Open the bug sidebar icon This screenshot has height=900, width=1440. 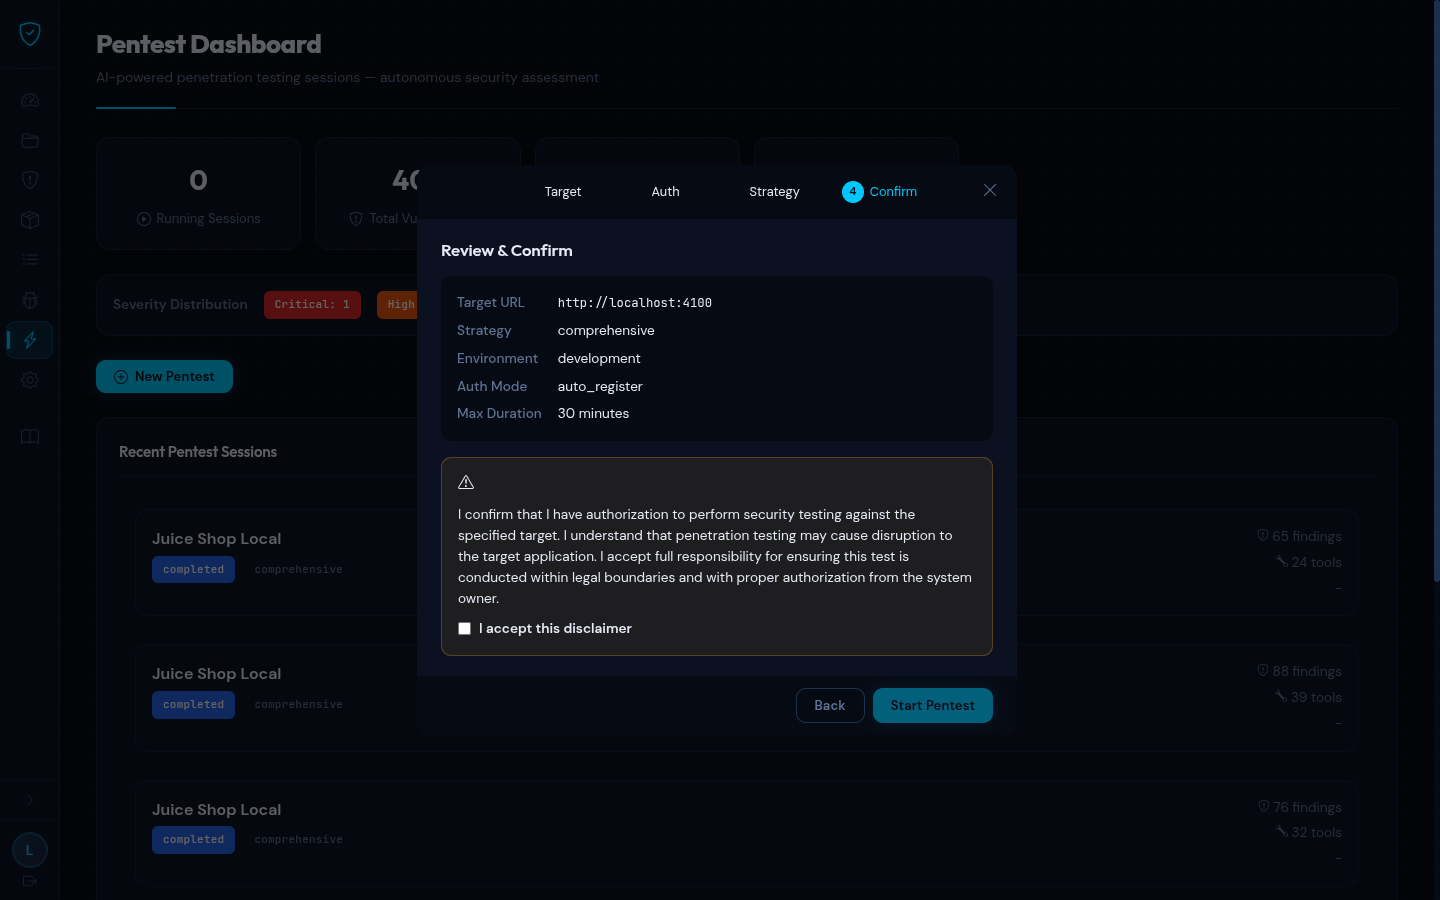(x=30, y=300)
